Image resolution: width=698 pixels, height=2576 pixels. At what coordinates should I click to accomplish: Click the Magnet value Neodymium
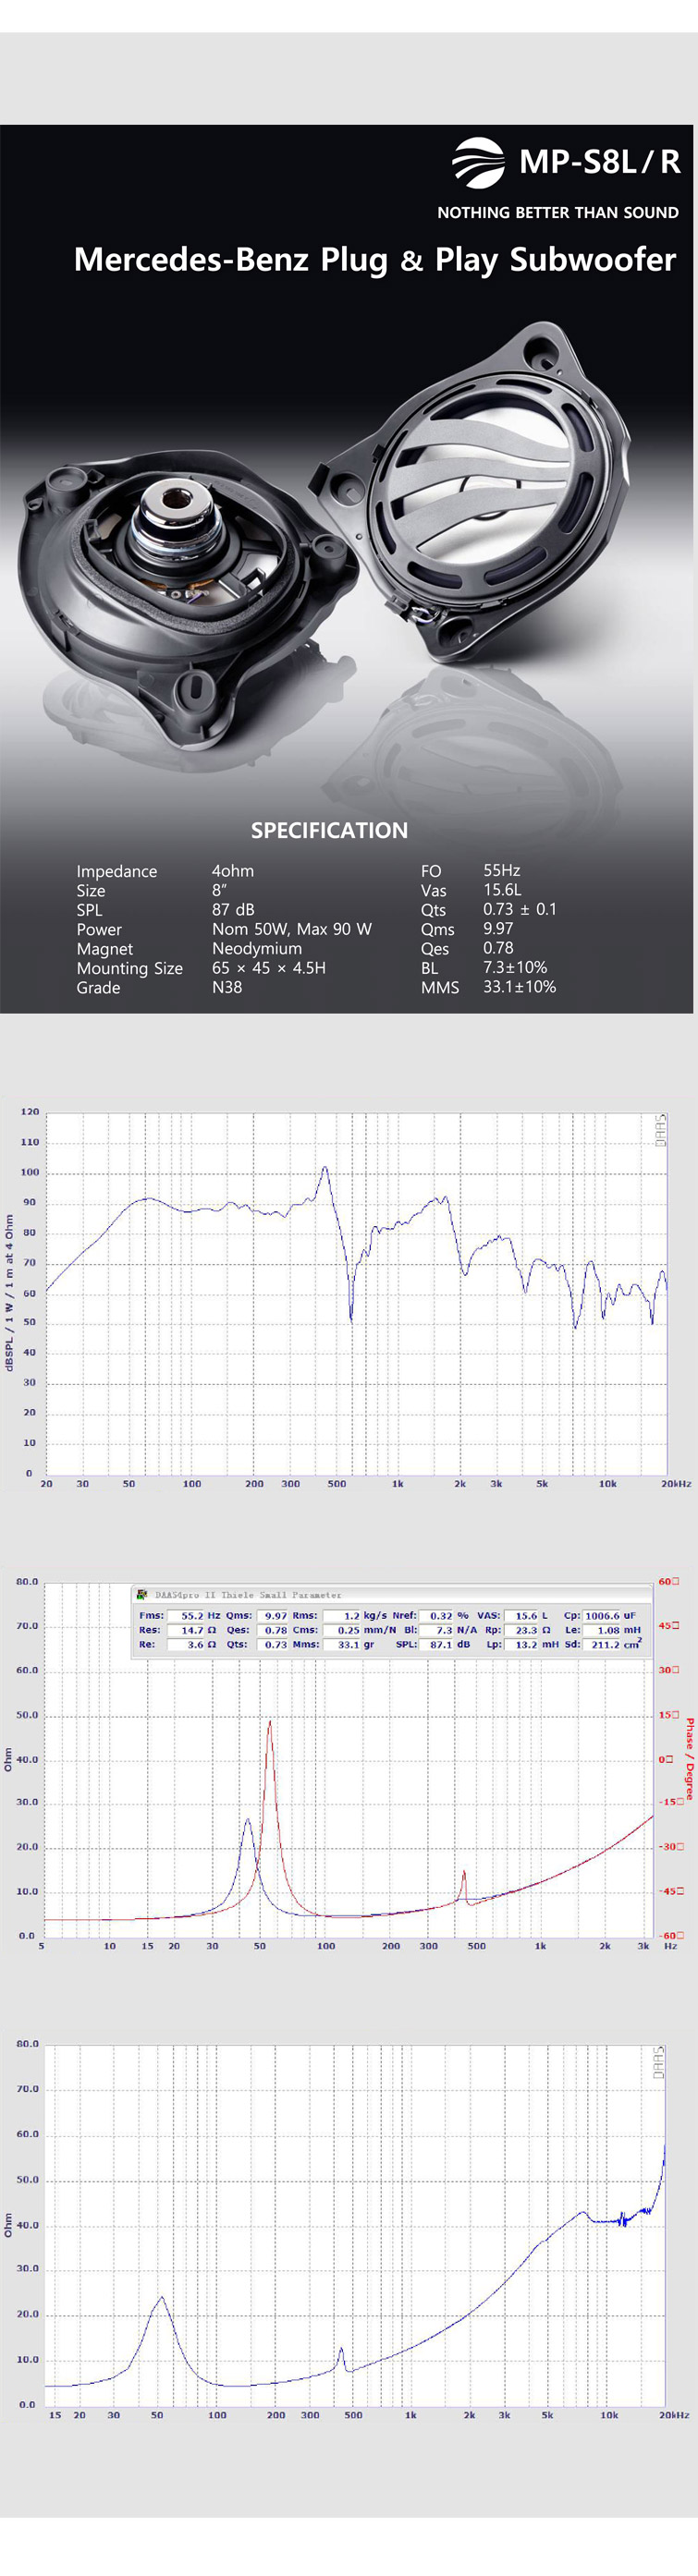tap(257, 948)
